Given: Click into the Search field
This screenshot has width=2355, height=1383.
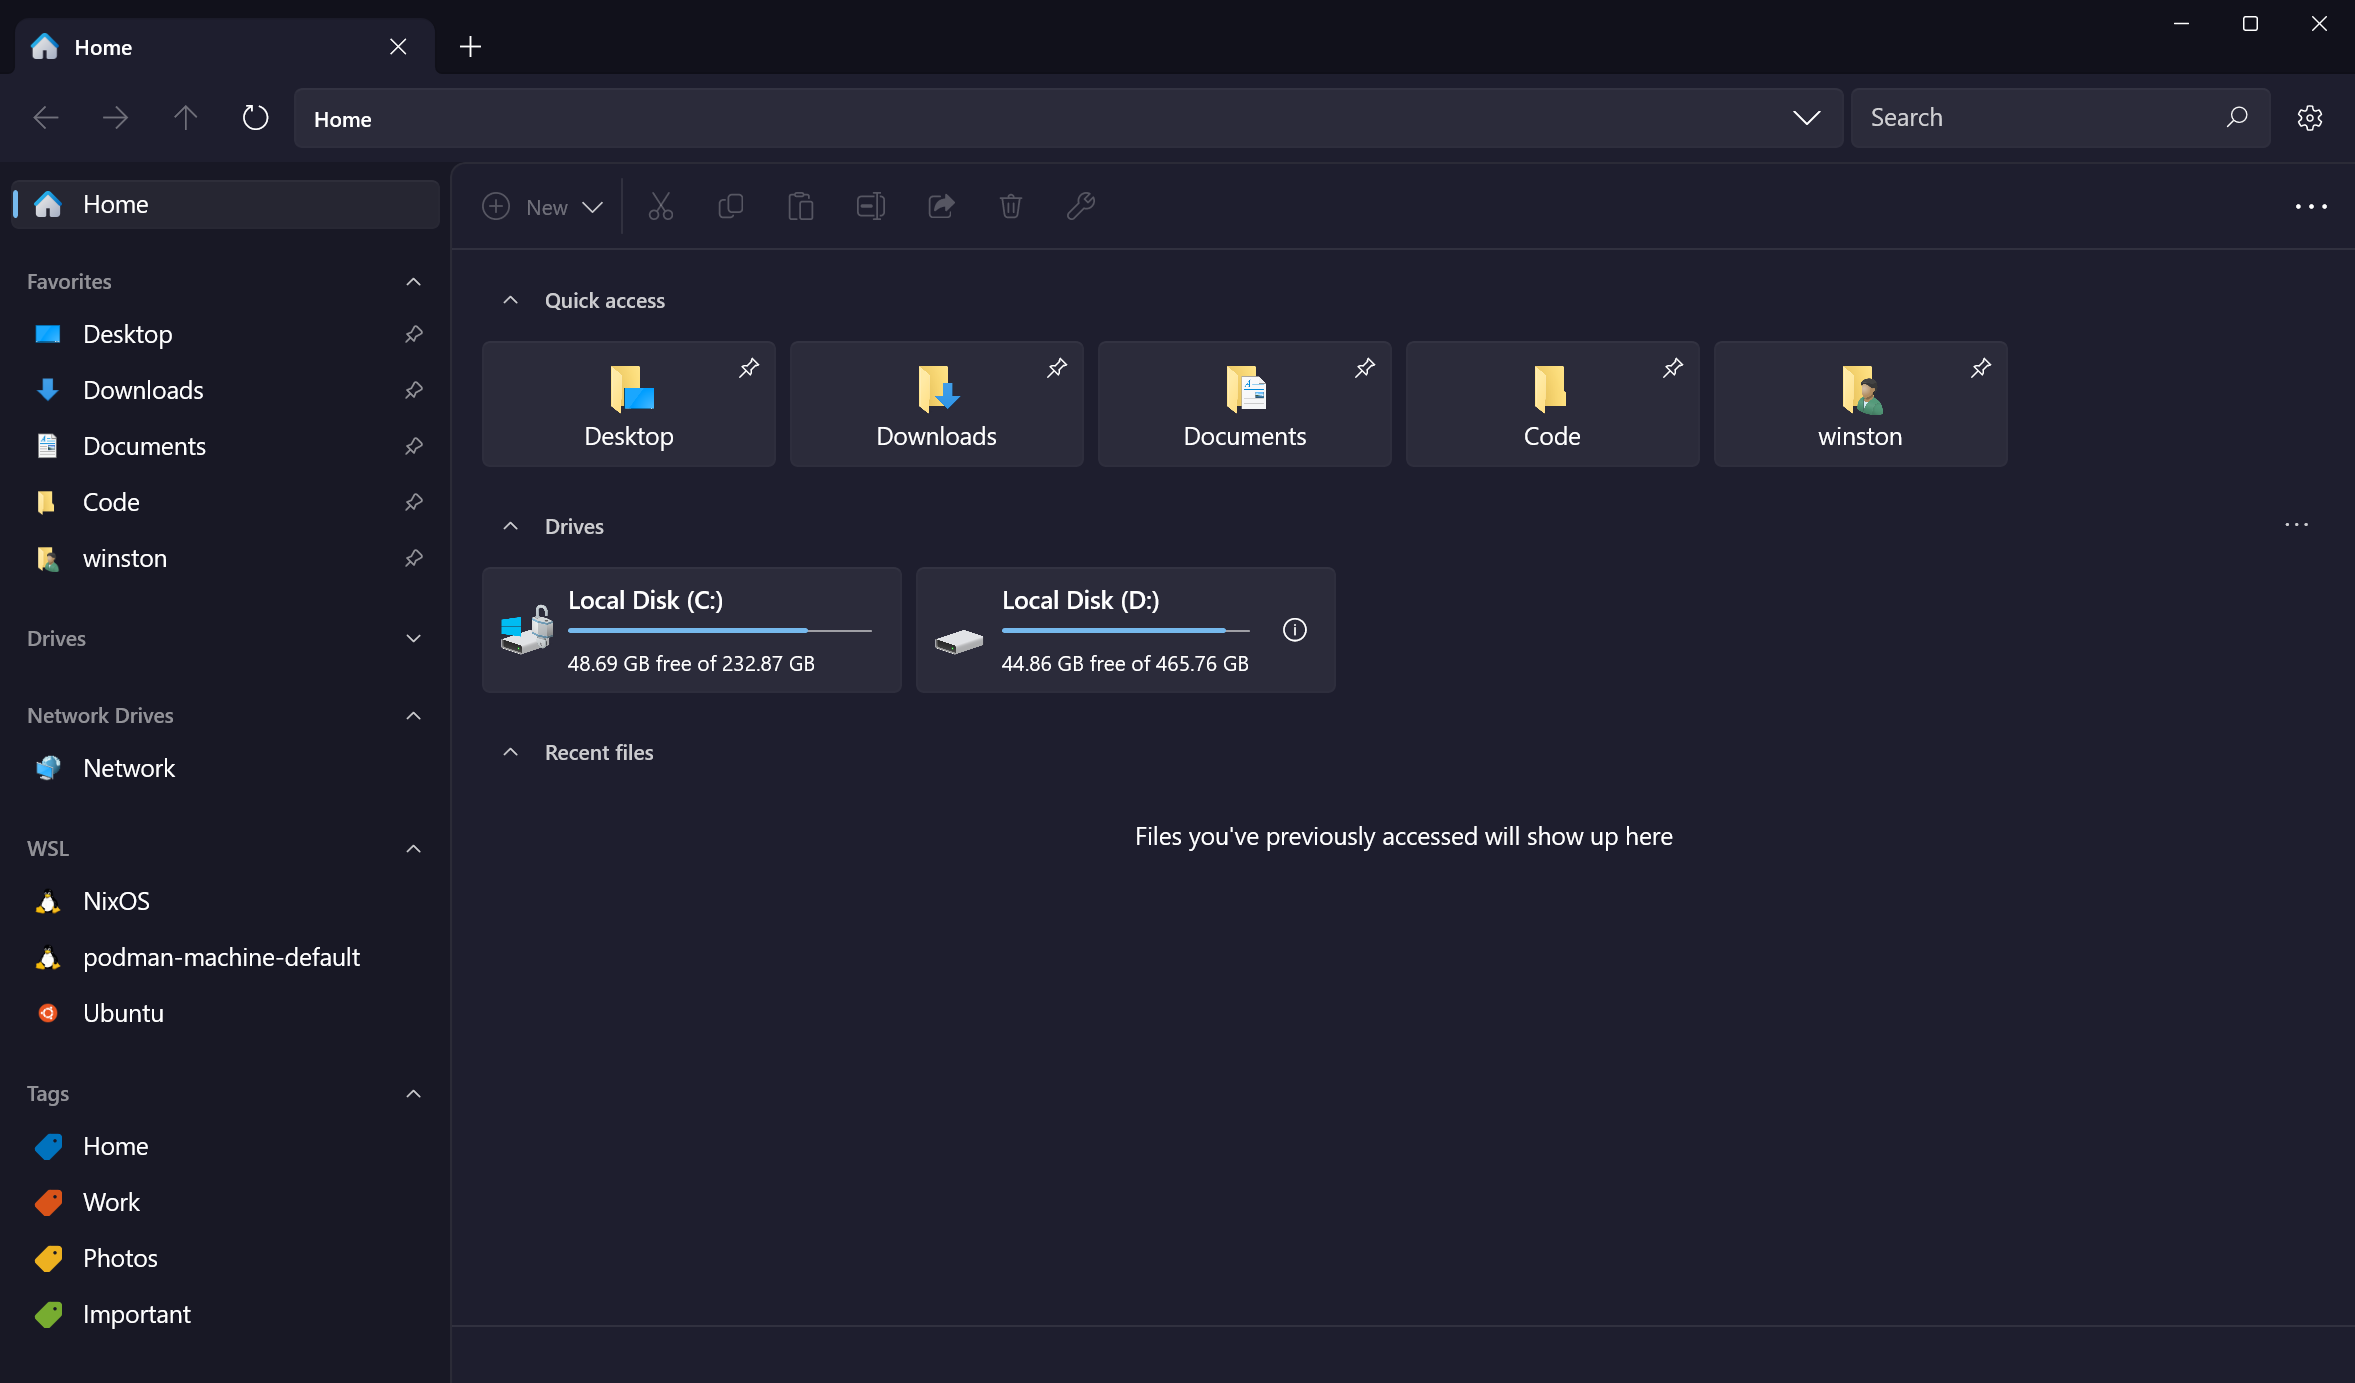Looking at the screenshot, I should (x=2040, y=118).
